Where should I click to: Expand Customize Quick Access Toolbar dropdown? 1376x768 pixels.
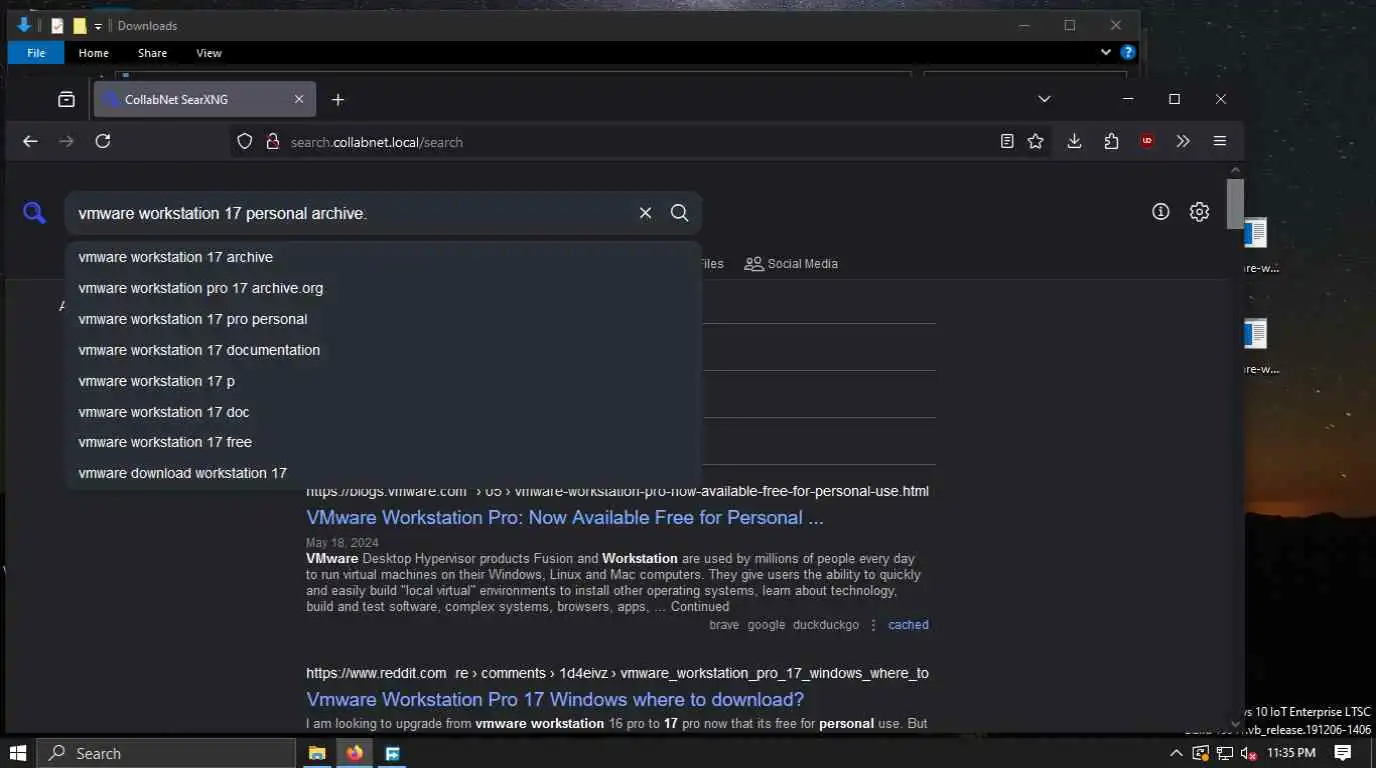click(98, 26)
